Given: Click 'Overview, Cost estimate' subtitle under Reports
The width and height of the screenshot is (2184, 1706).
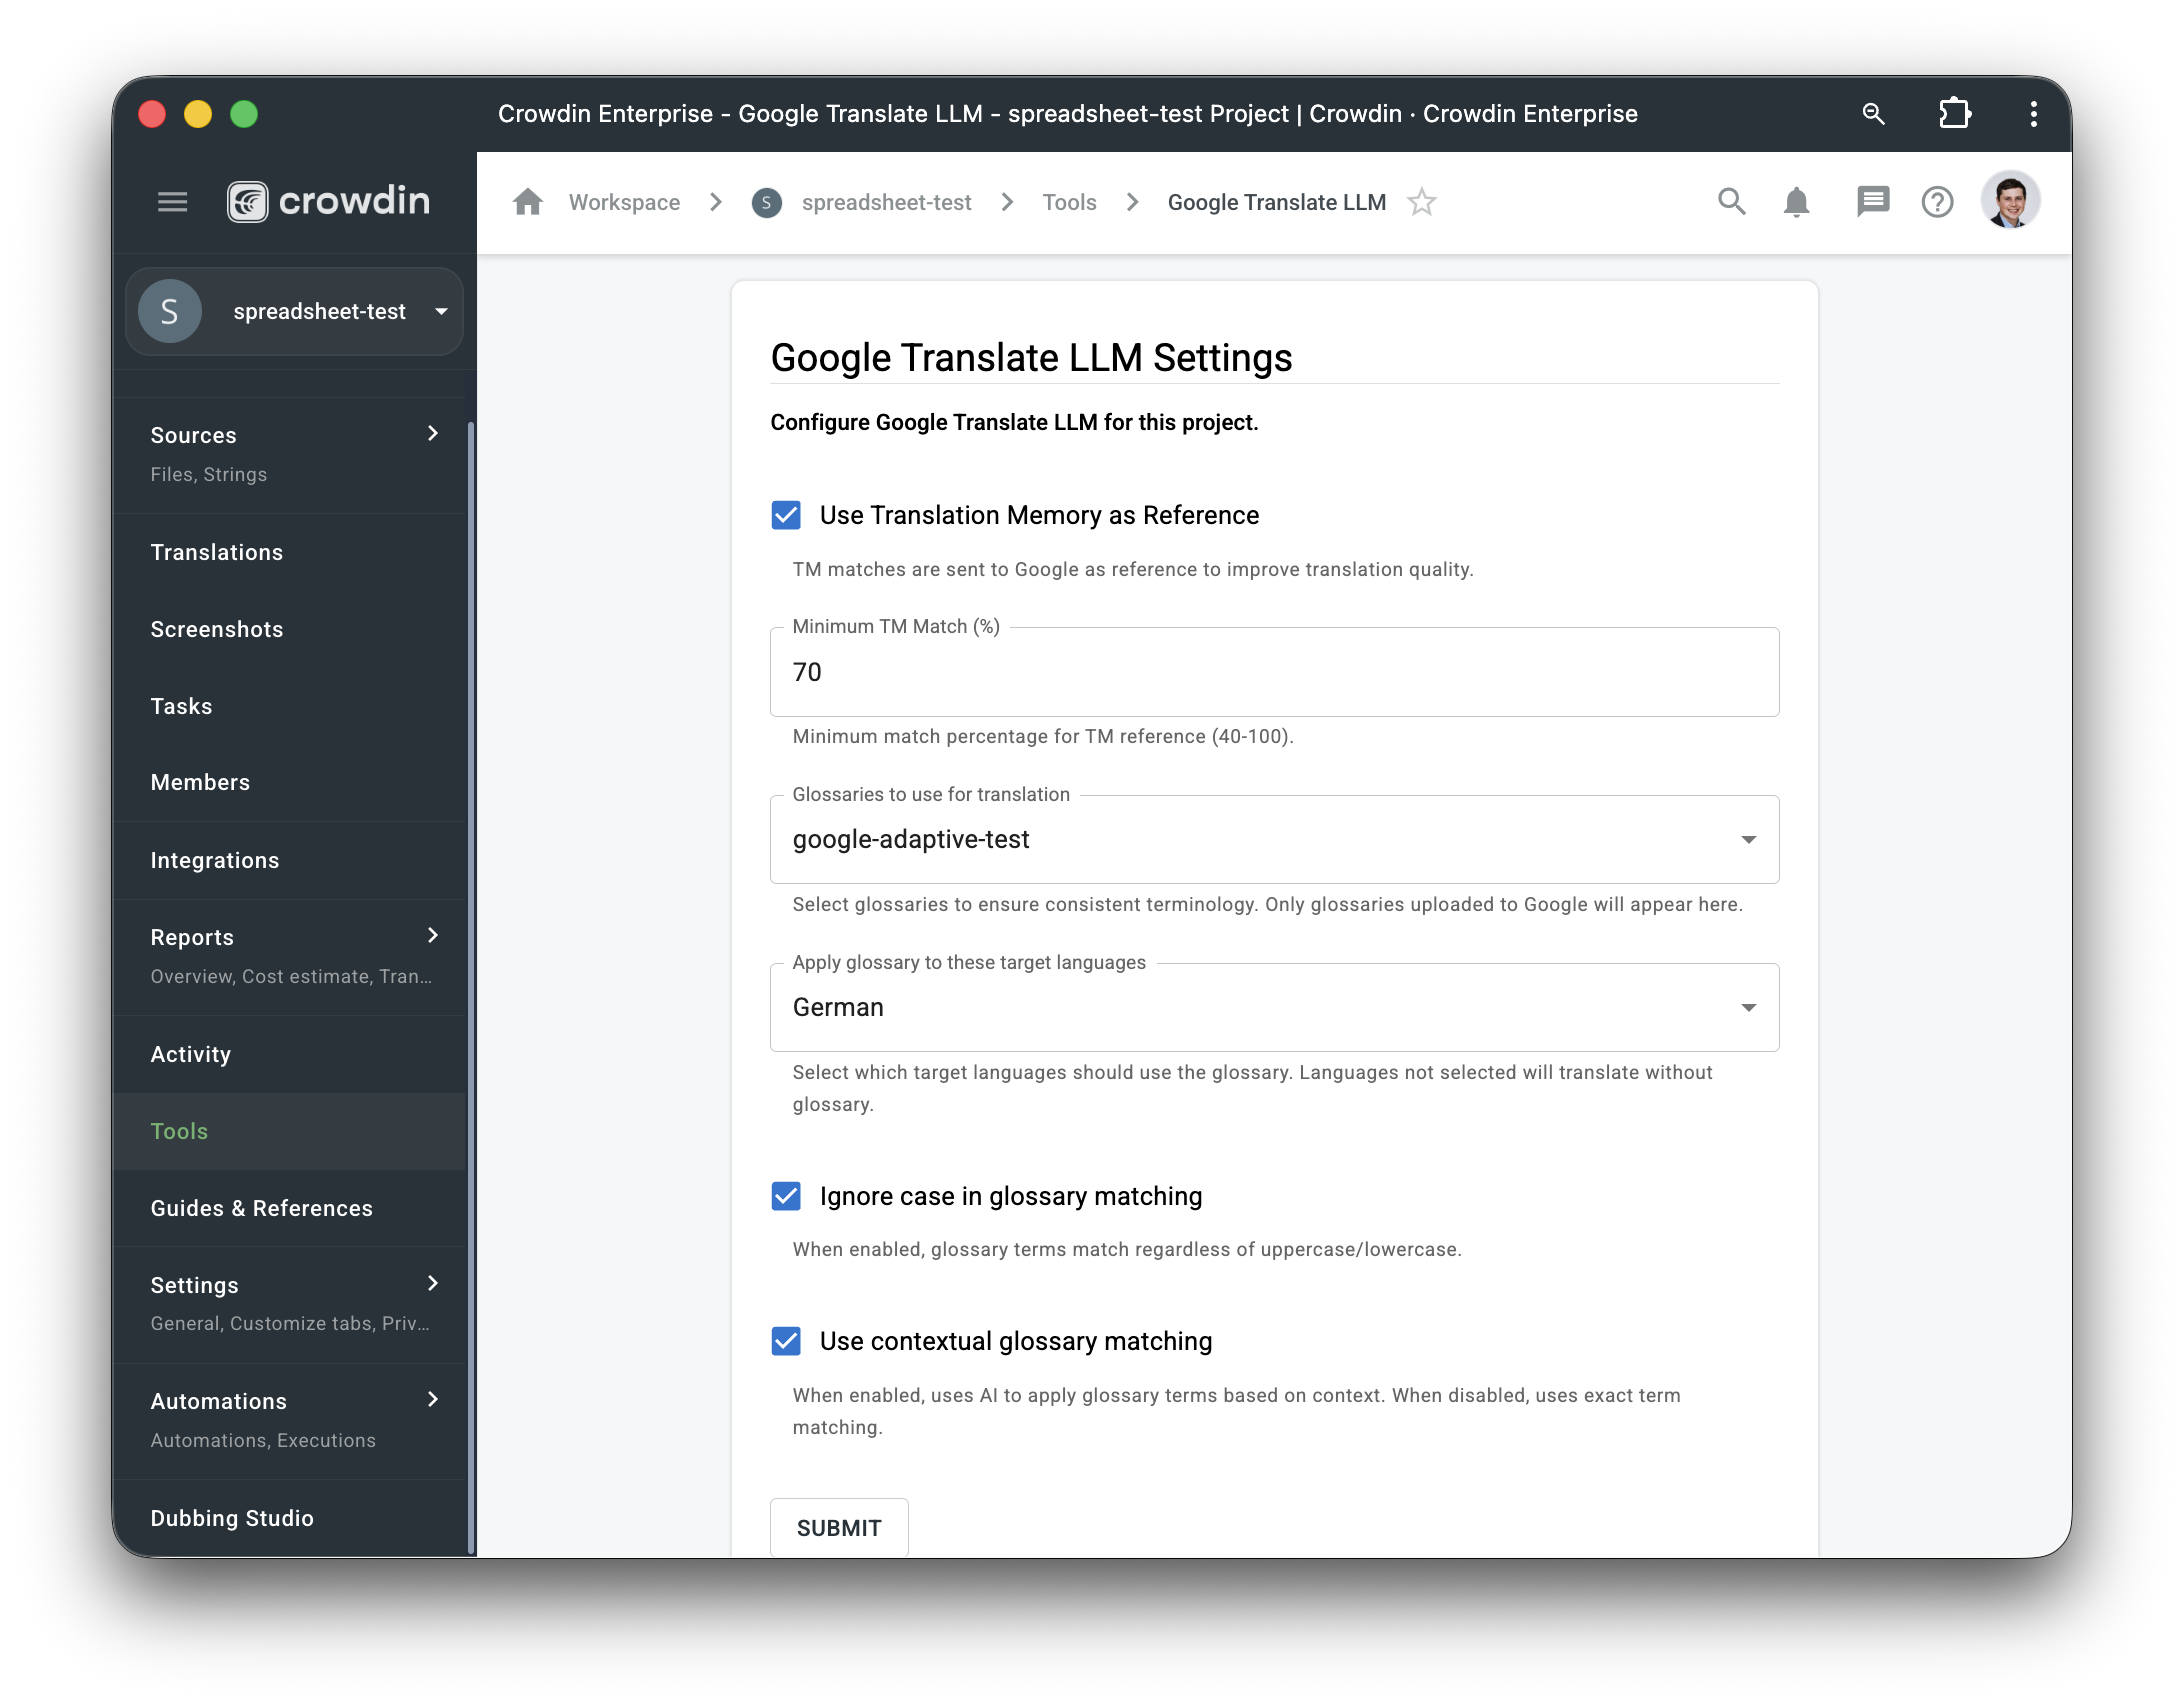Looking at the screenshot, I should pos(291,976).
